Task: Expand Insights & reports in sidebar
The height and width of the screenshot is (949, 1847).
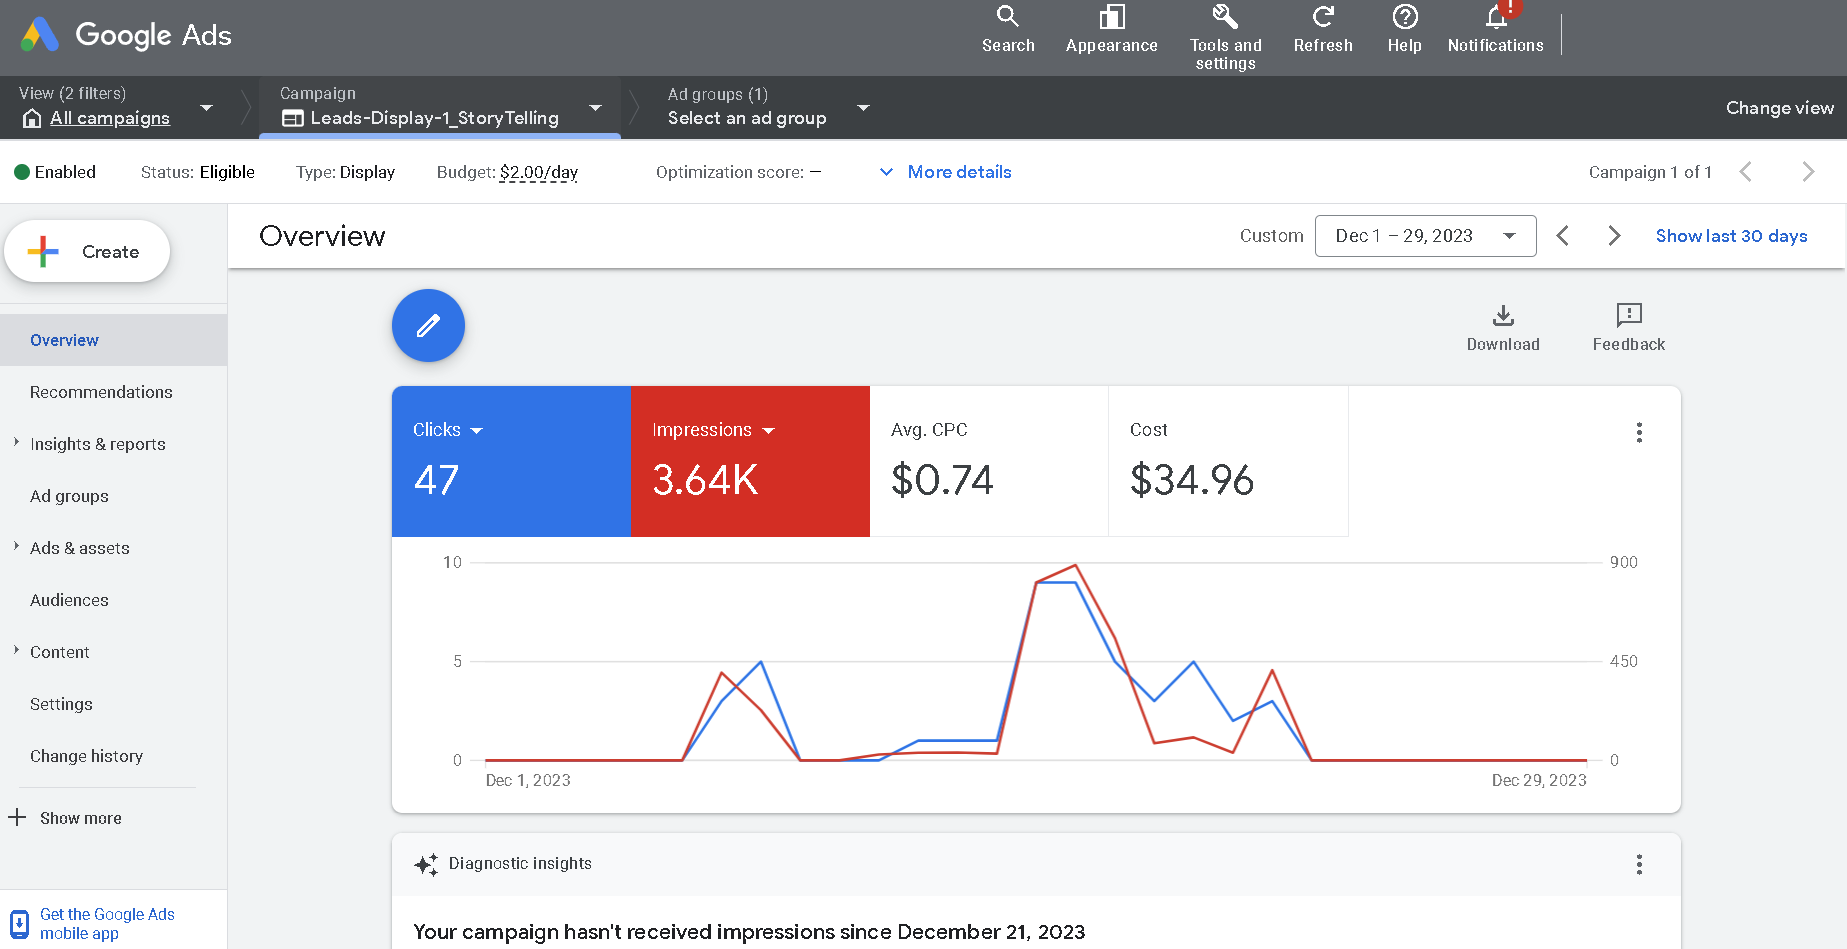Action: pyautogui.click(x=97, y=444)
